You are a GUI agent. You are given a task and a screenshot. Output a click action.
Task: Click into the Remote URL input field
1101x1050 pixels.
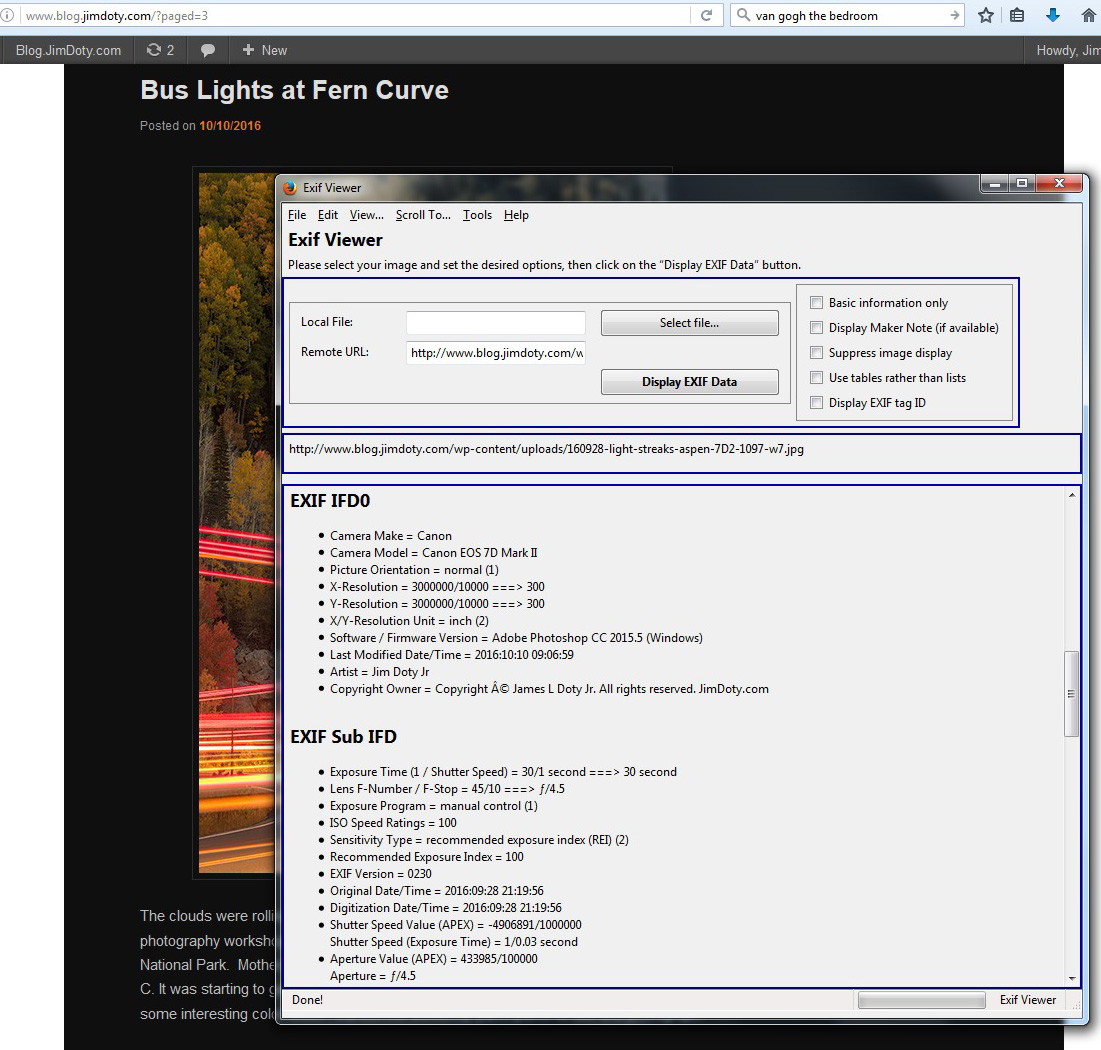(496, 353)
